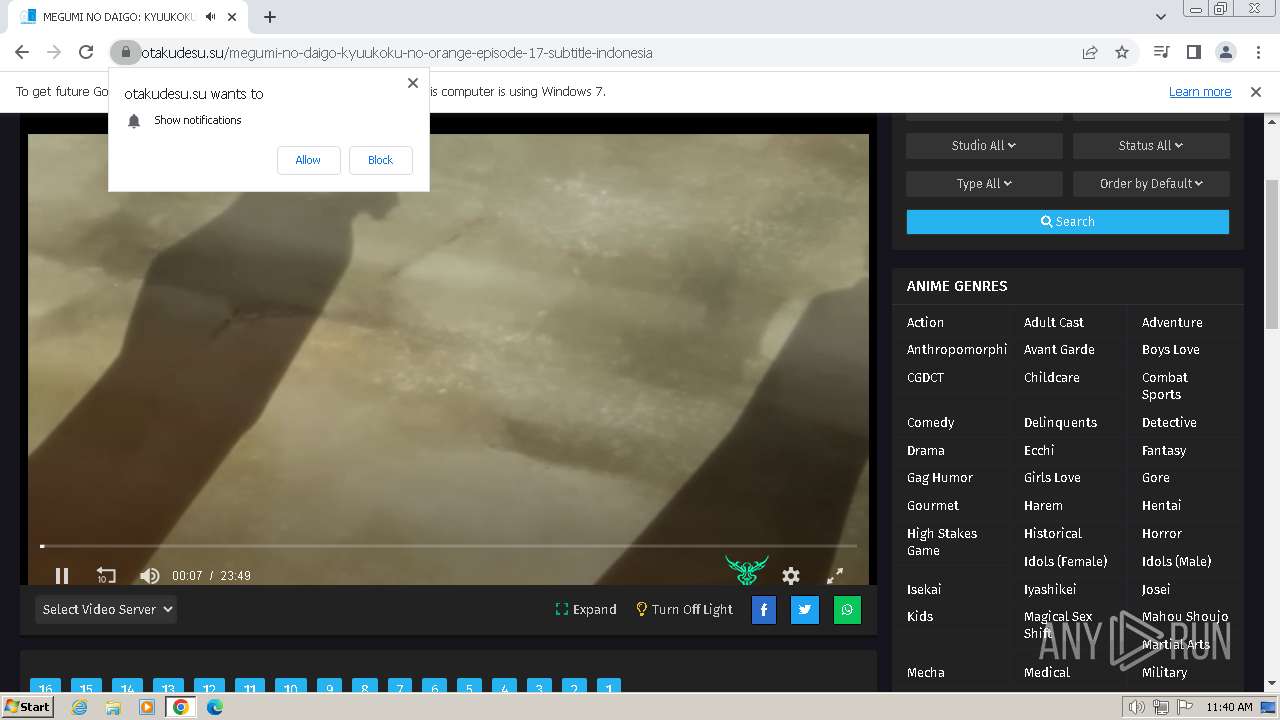The width and height of the screenshot is (1280, 720).
Task: Select the Historical genre
Action: click(1053, 533)
